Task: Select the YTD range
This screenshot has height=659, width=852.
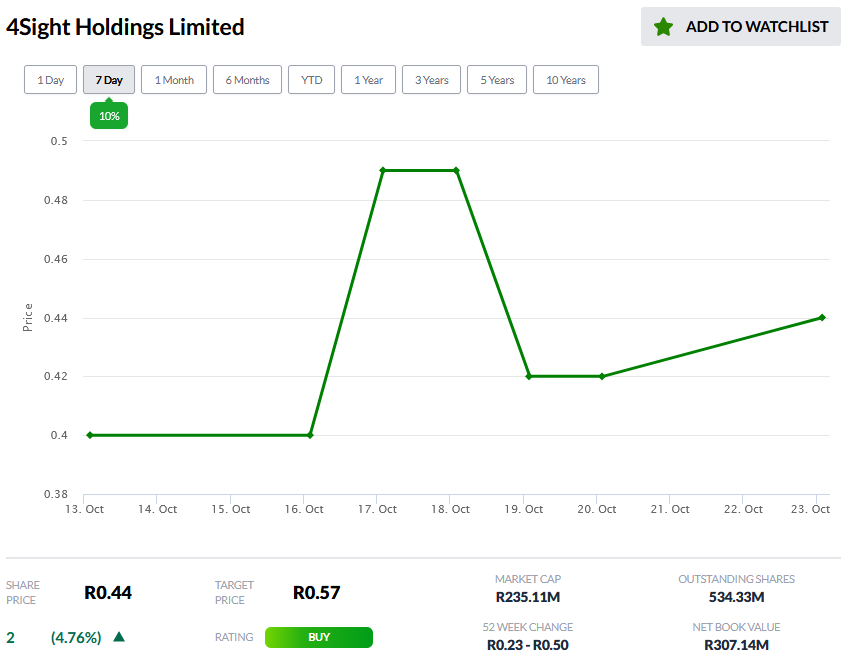Action: click(x=311, y=80)
